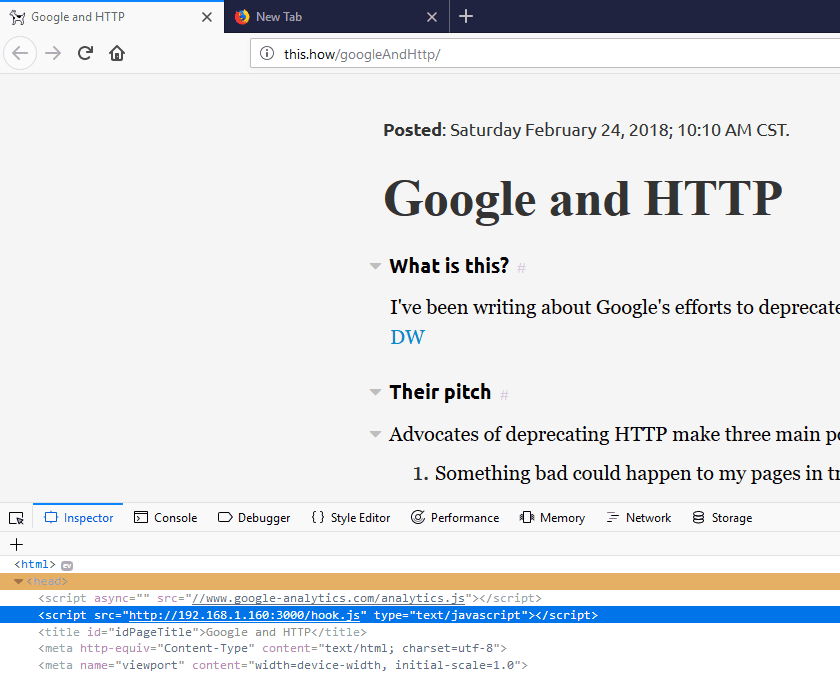Collapse the Advocates of deprecating HTTP paragraph

[376, 434]
